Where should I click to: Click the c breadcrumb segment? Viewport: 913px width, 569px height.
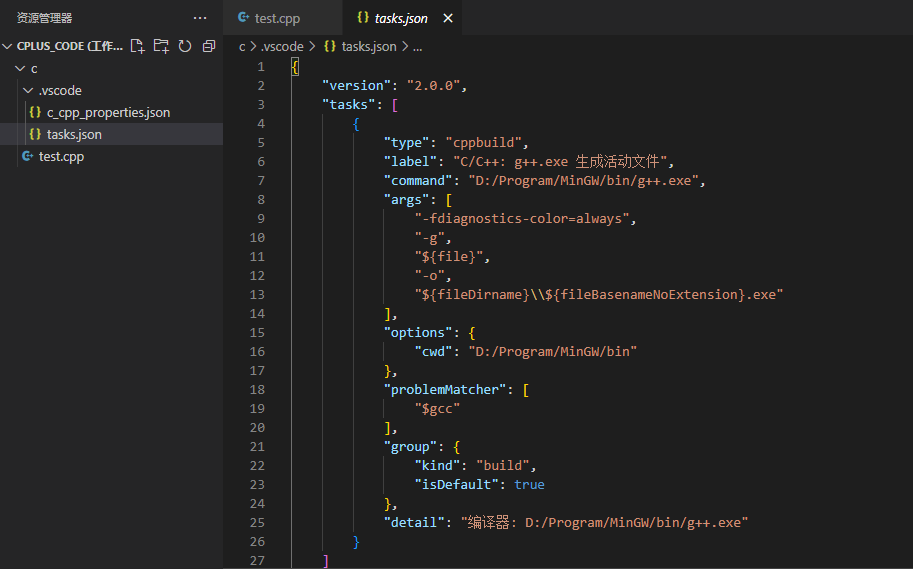coord(242,46)
